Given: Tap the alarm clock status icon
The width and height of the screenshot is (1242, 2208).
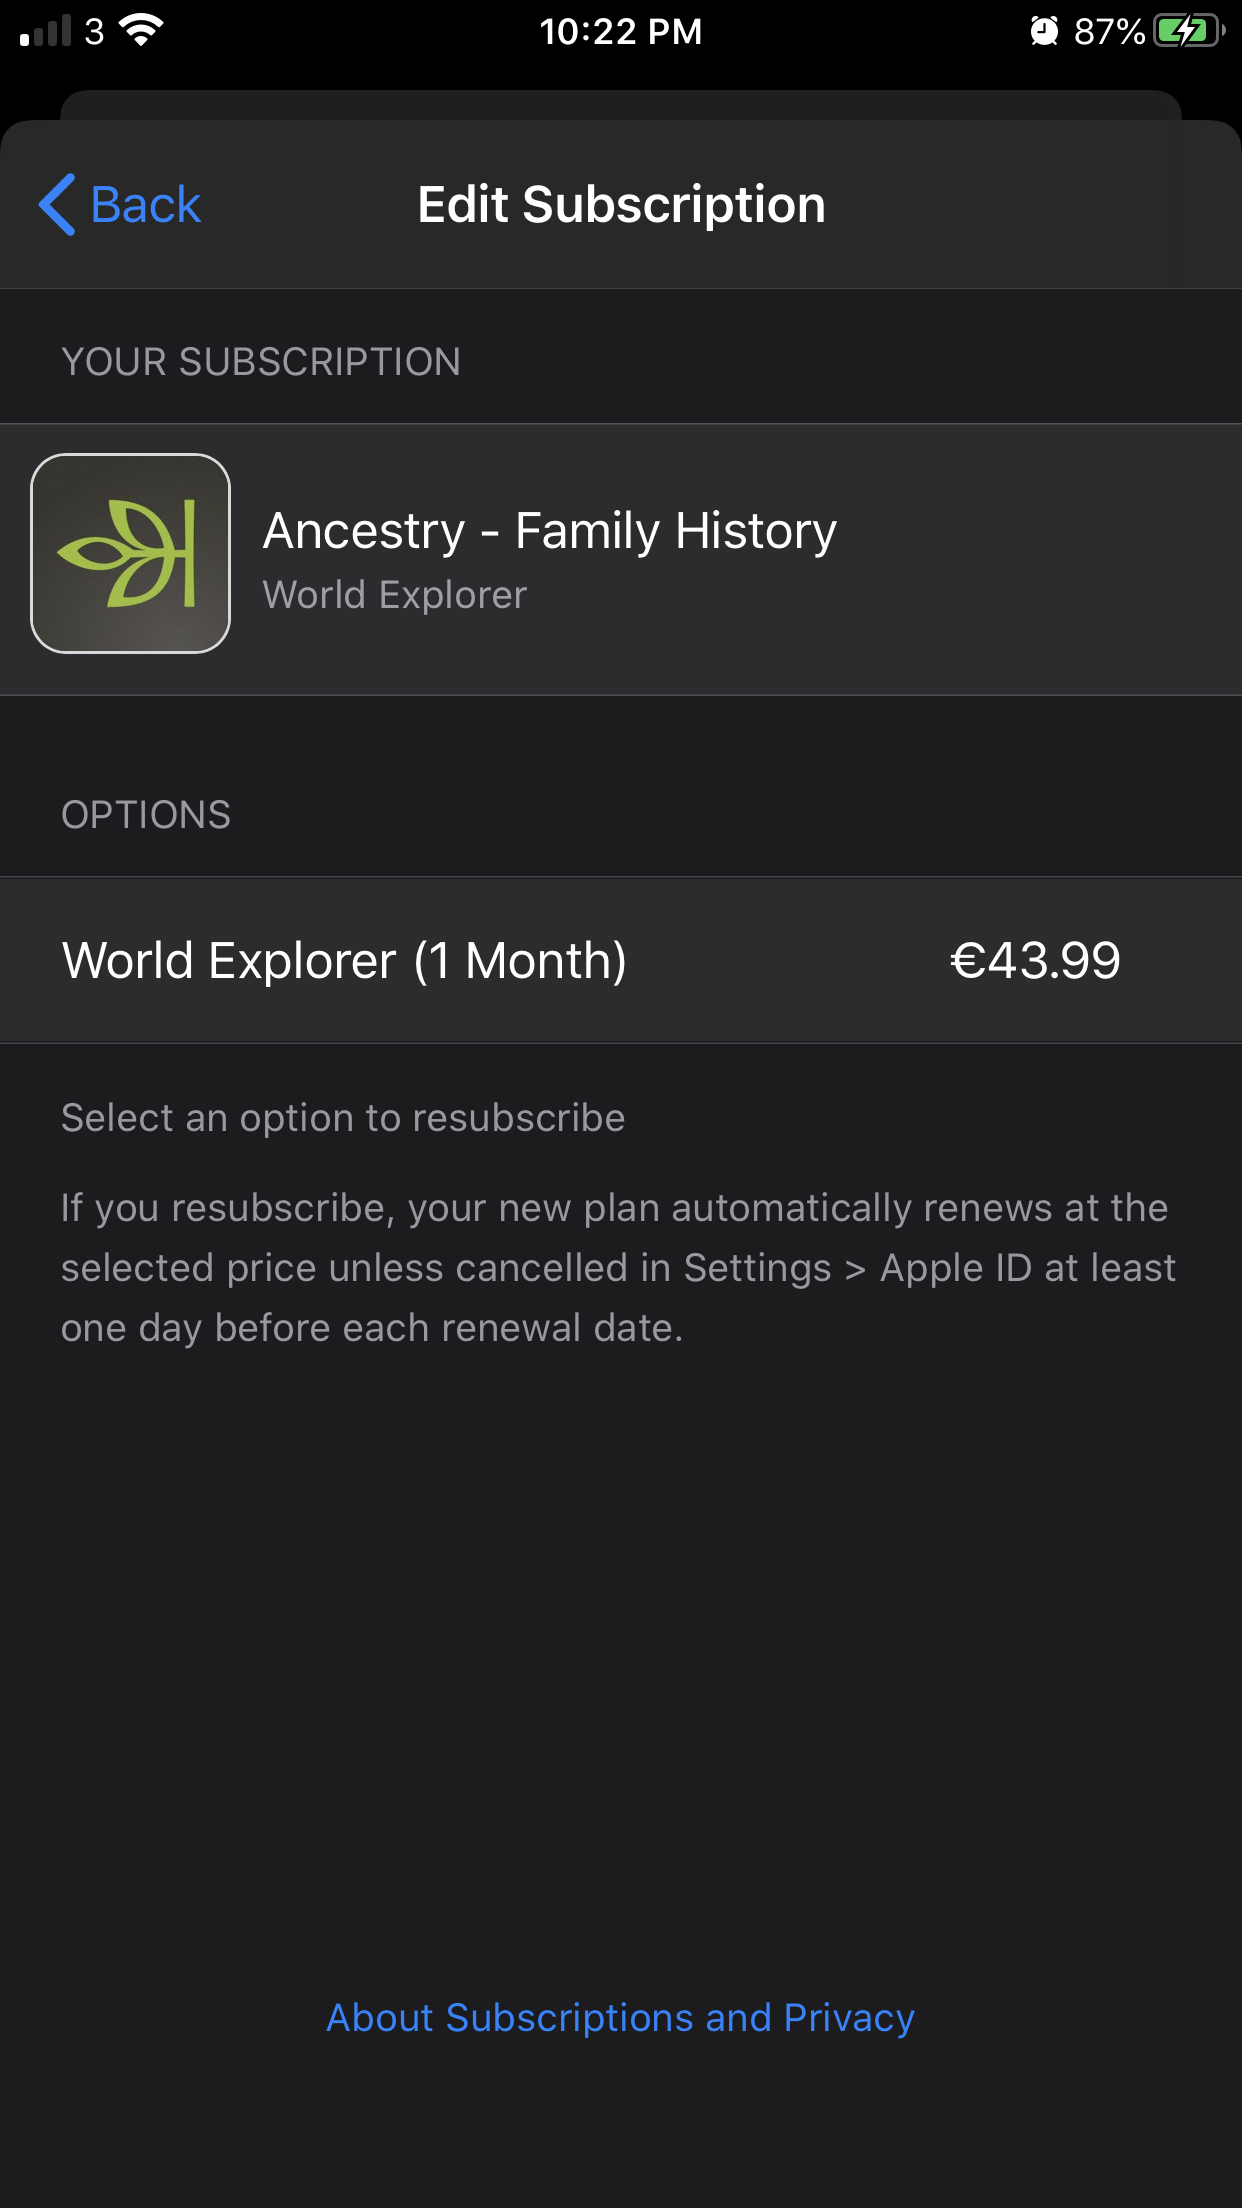Looking at the screenshot, I should (x=1044, y=31).
